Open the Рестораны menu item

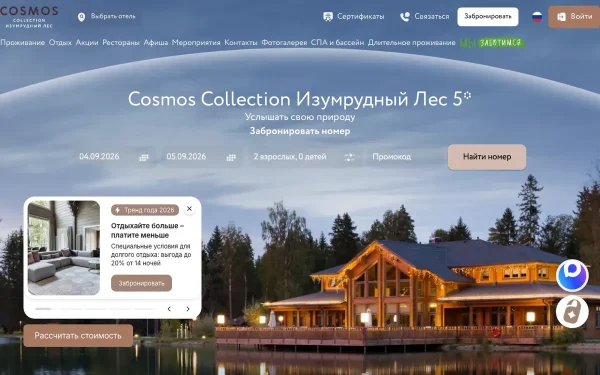click(x=121, y=42)
